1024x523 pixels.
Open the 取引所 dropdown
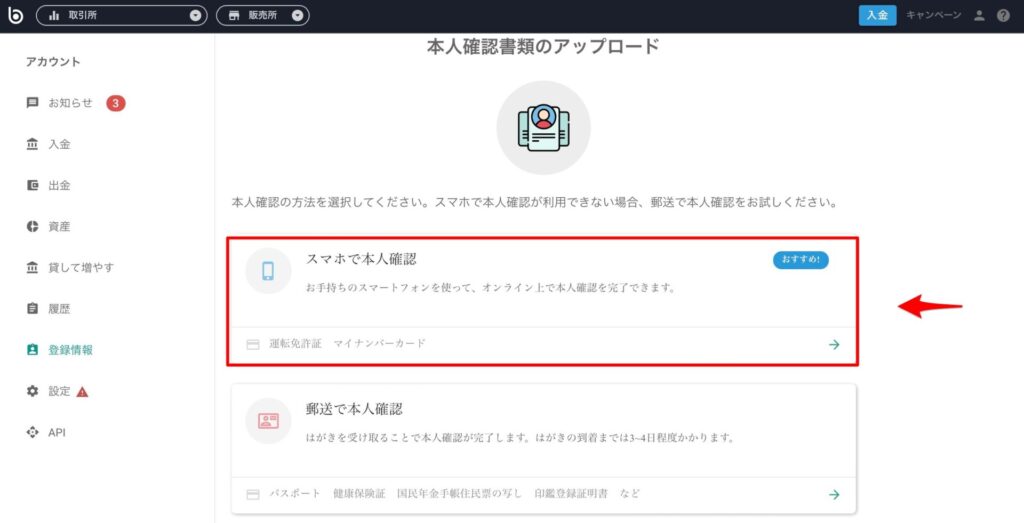[121, 15]
